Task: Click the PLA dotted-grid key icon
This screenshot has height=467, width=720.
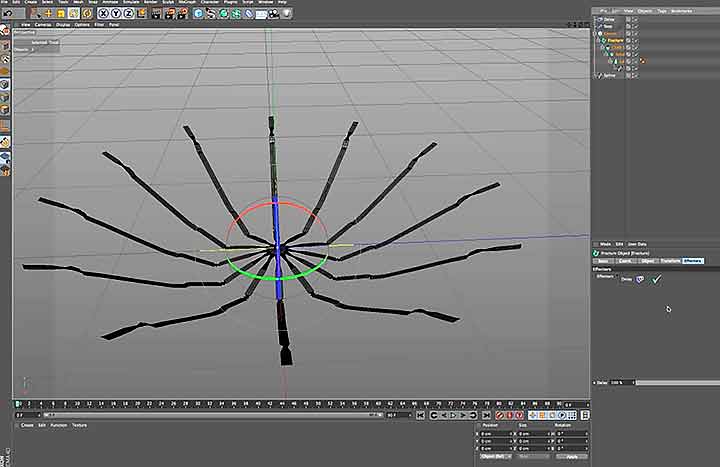Action: pyautogui.click(x=572, y=415)
